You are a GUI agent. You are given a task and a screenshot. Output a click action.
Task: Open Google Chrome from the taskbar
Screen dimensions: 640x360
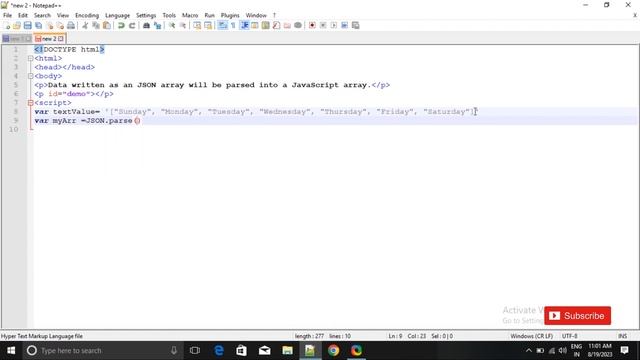[333, 351]
